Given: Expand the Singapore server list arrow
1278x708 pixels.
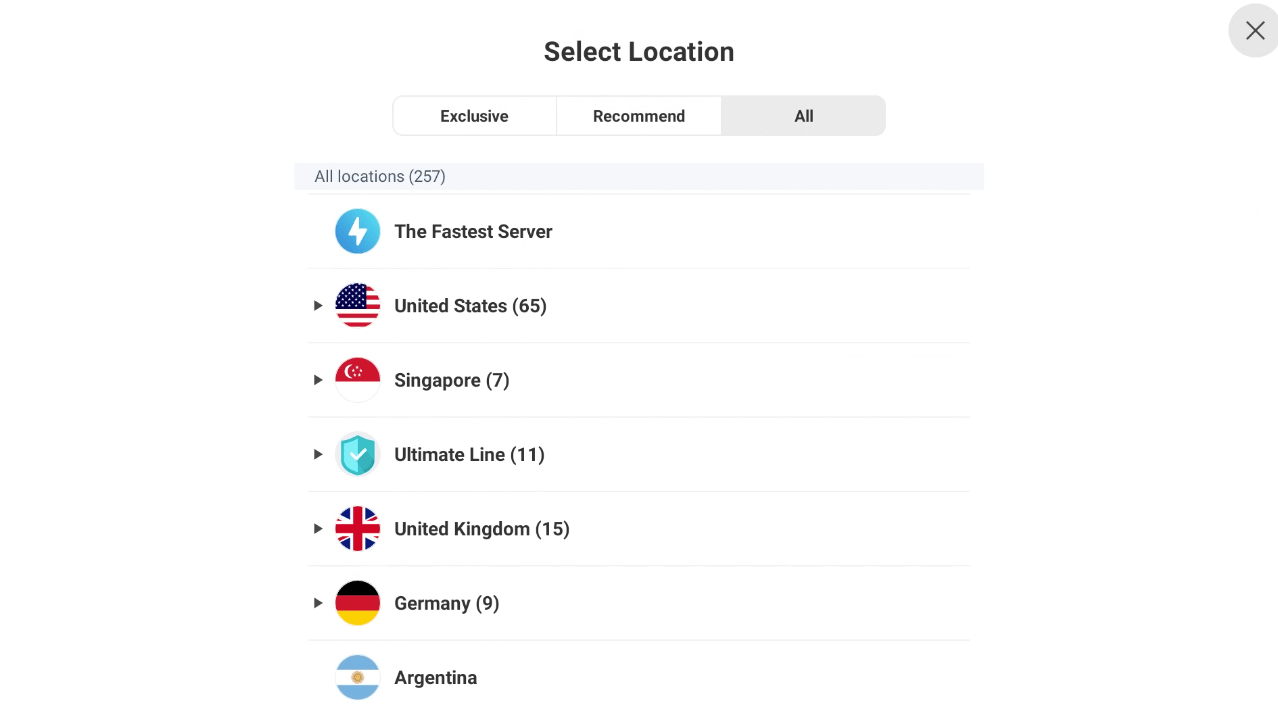Looking at the screenshot, I should click(318, 380).
